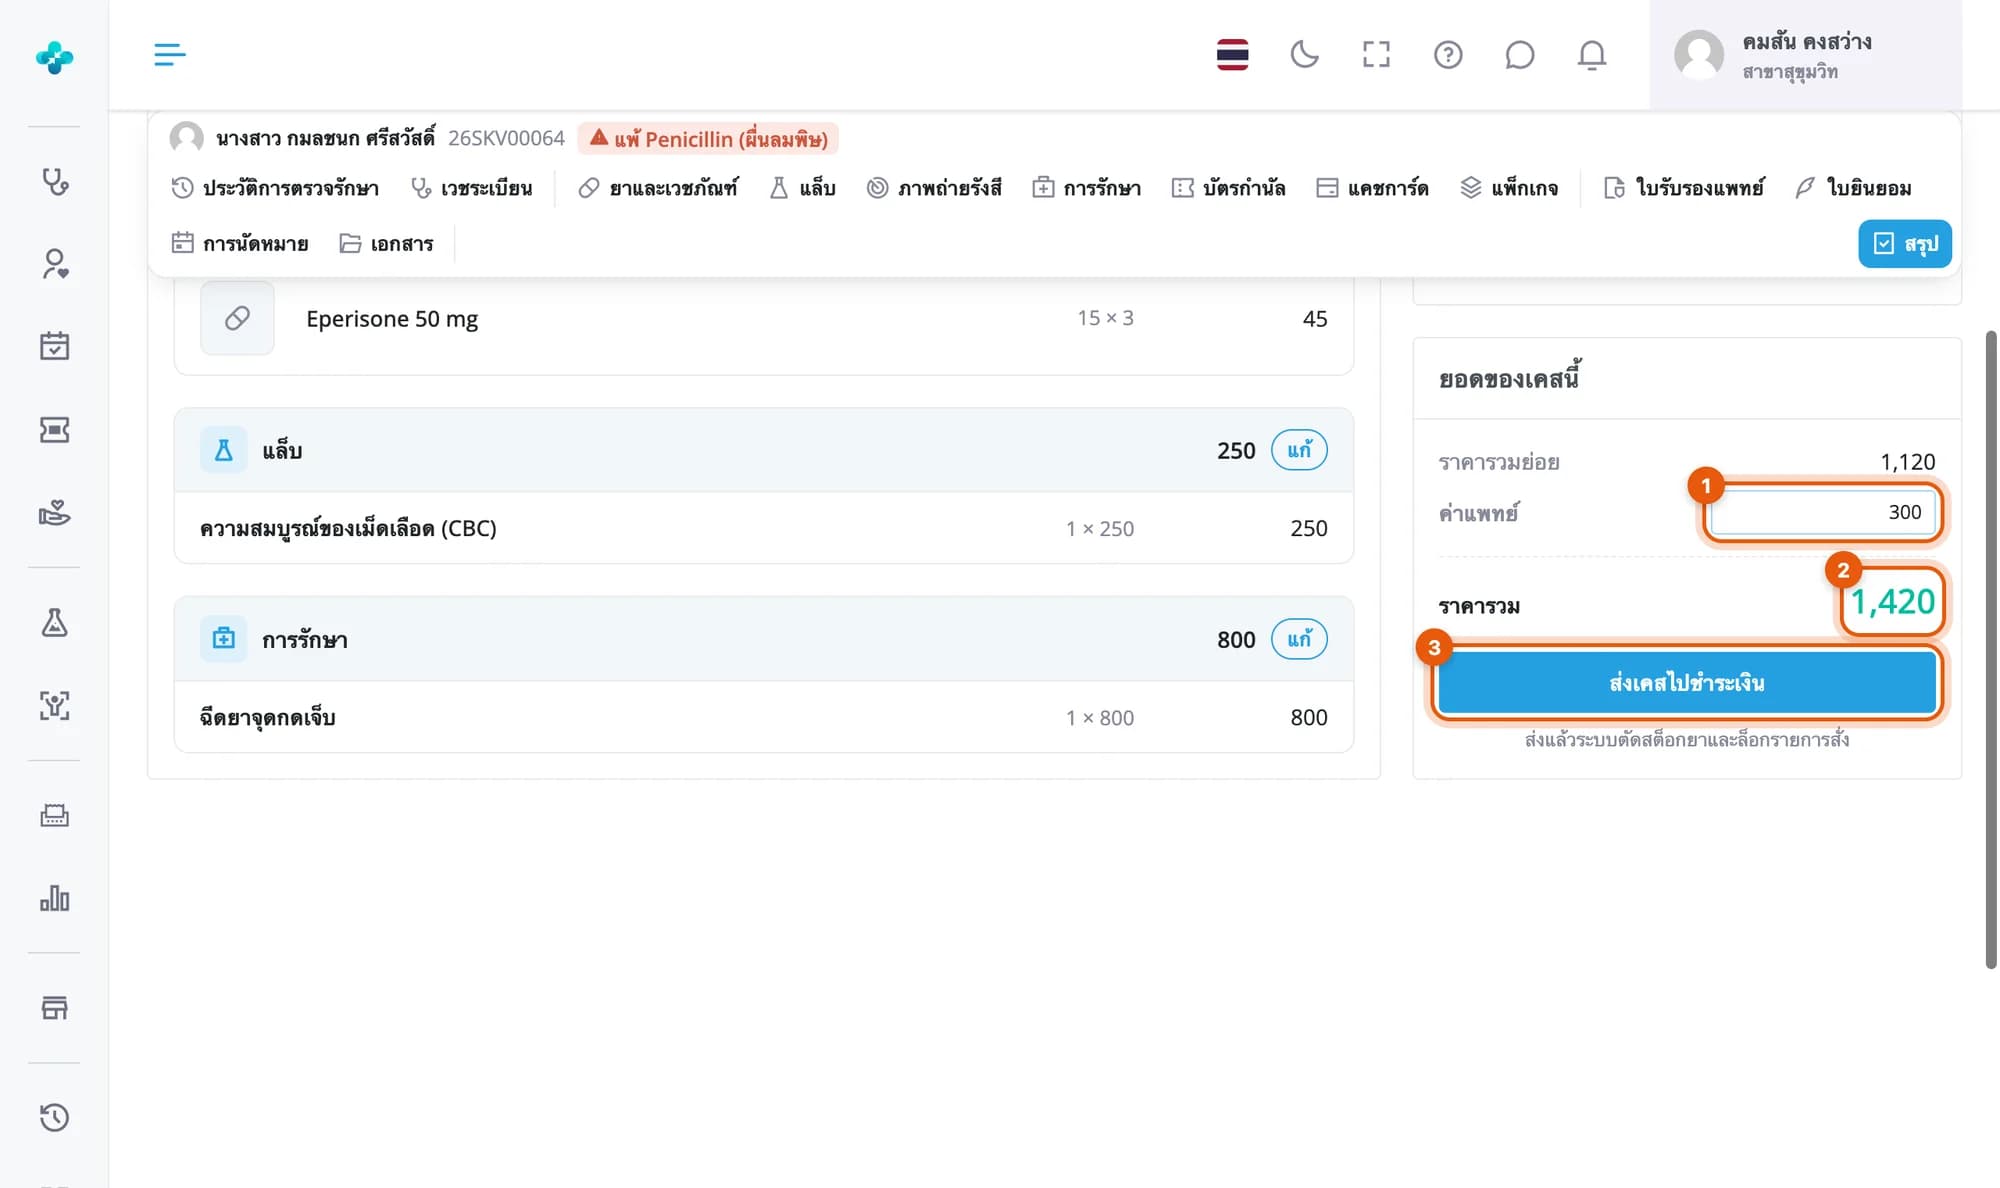Open the lab flask sidebar icon

point(54,623)
